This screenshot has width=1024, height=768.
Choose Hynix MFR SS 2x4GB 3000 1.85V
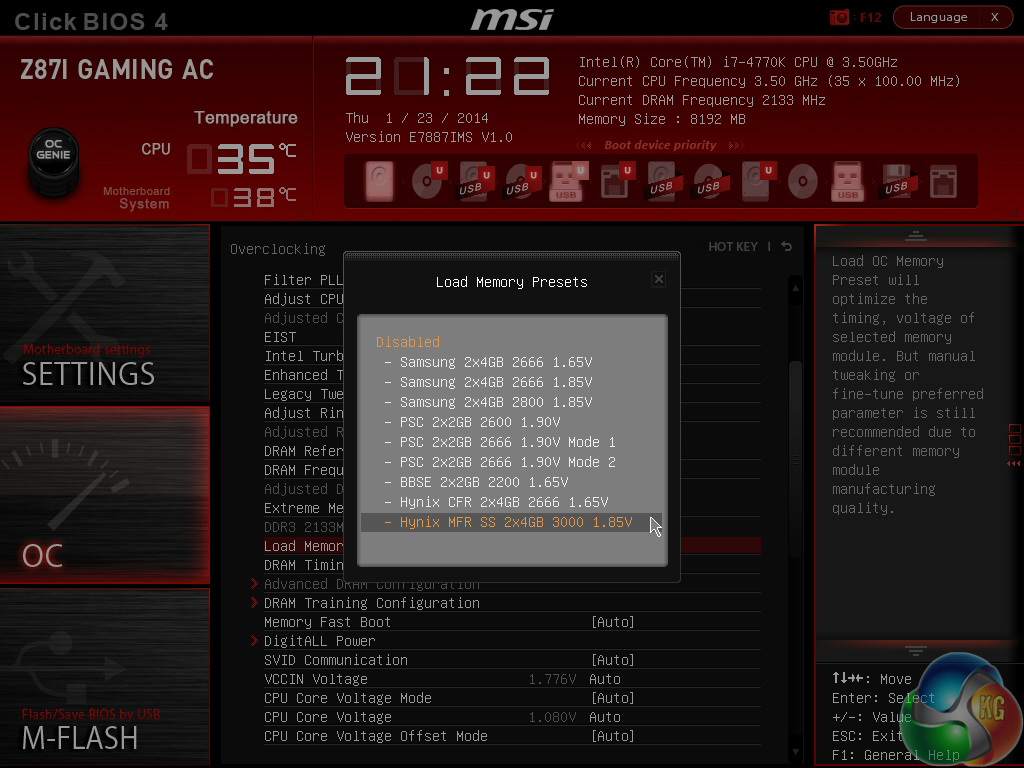tap(512, 522)
